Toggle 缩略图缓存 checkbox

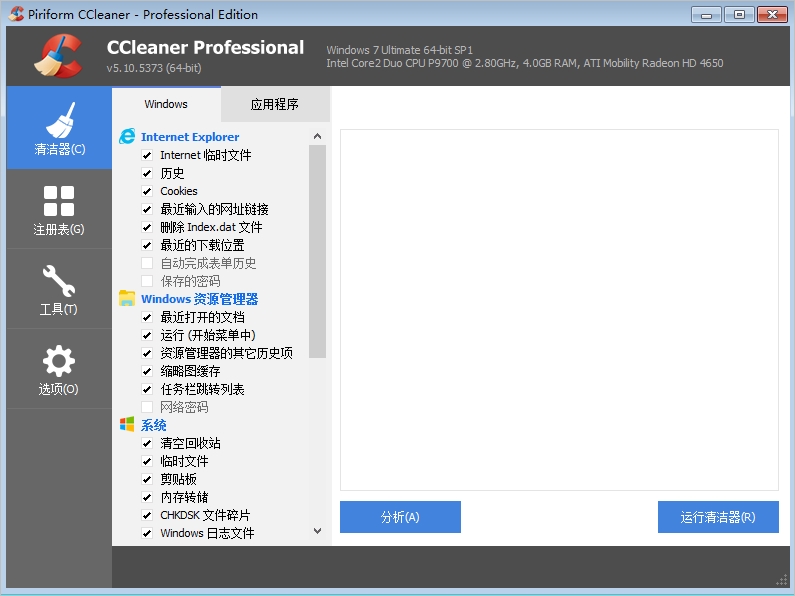147,371
